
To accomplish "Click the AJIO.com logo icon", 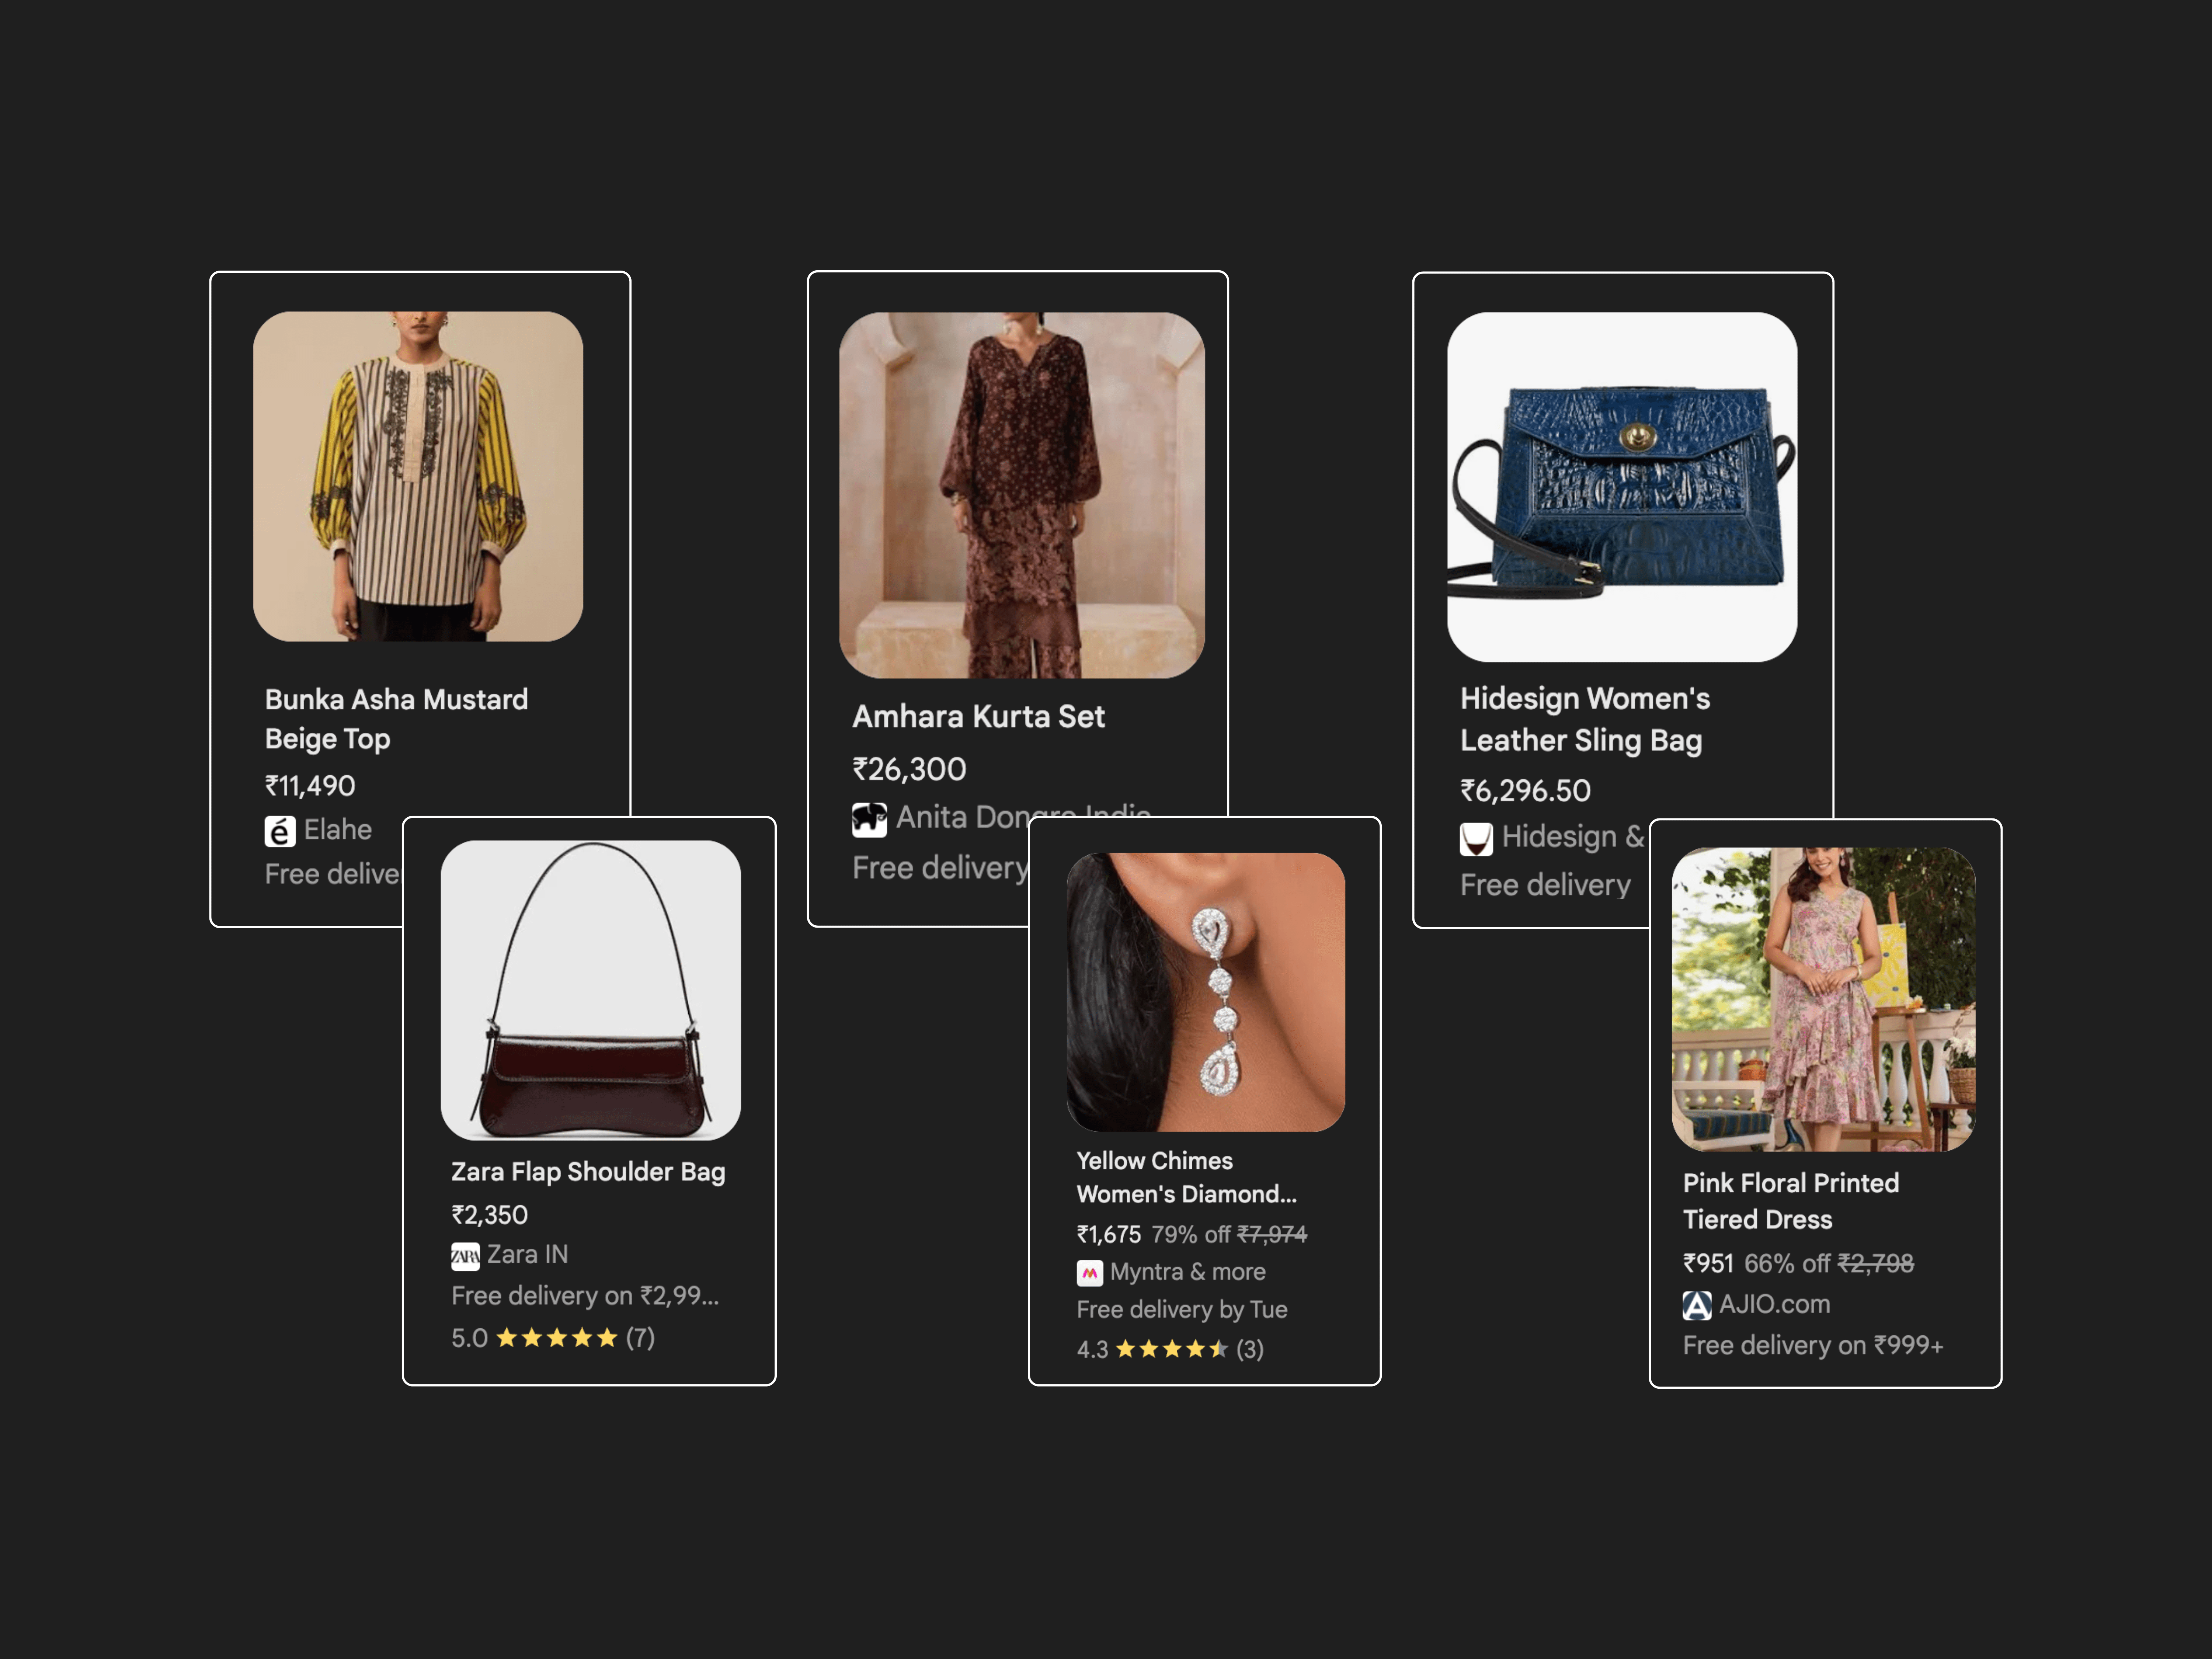I will (x=1697, y=1305).
